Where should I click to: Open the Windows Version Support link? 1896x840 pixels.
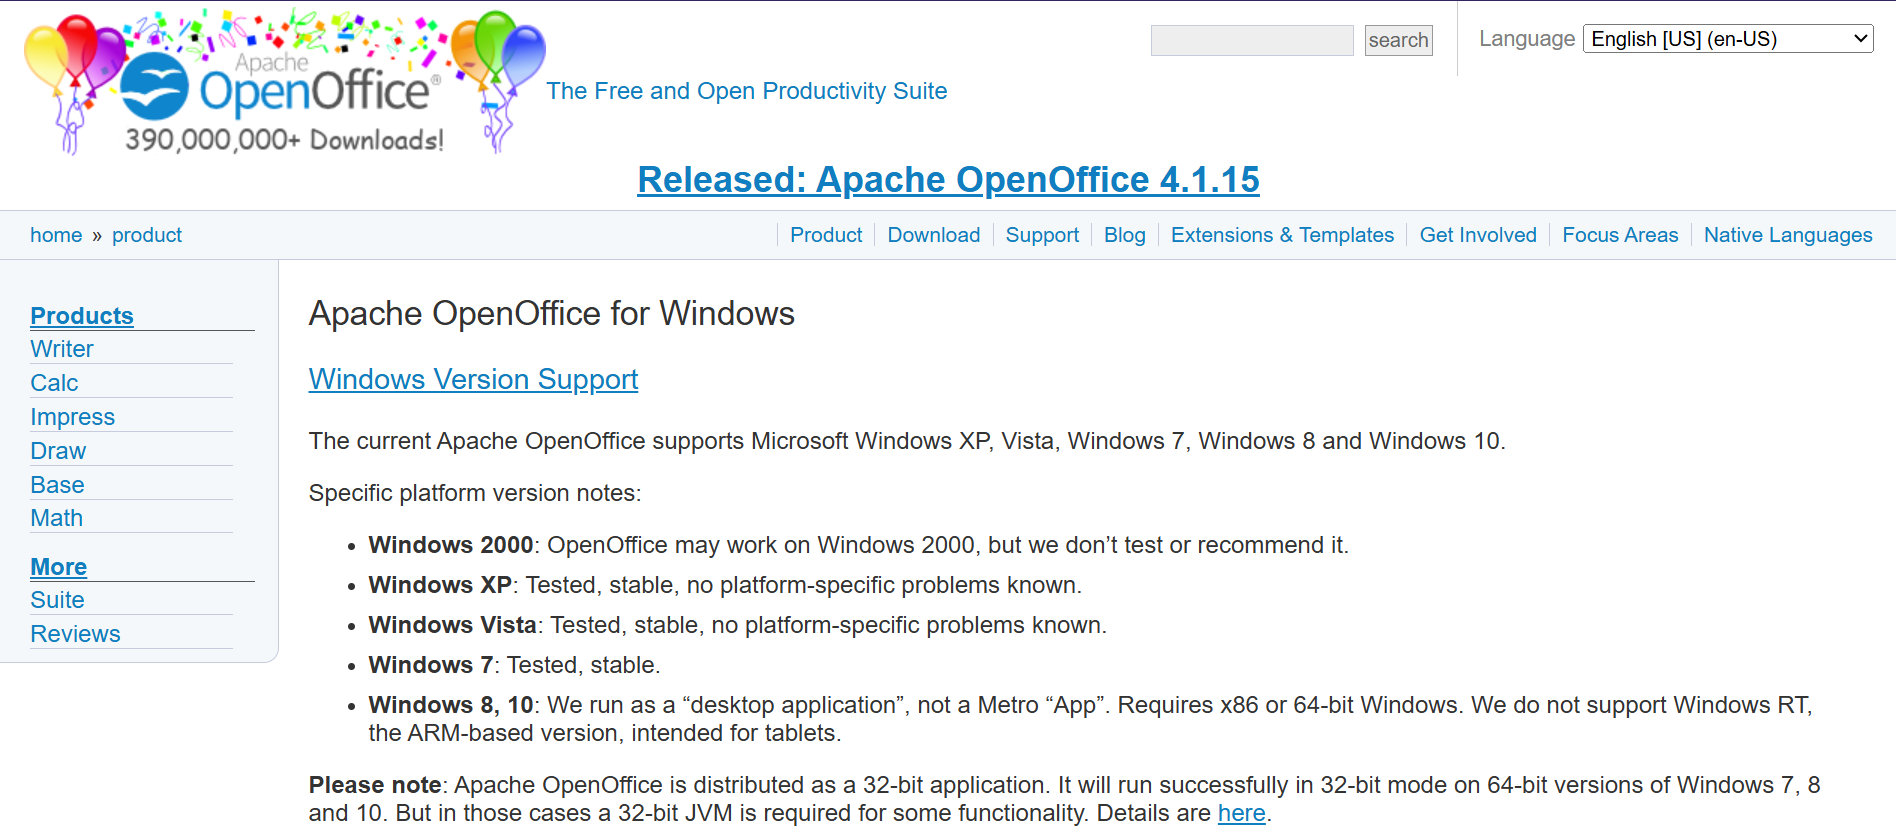(x=473, y=380)
